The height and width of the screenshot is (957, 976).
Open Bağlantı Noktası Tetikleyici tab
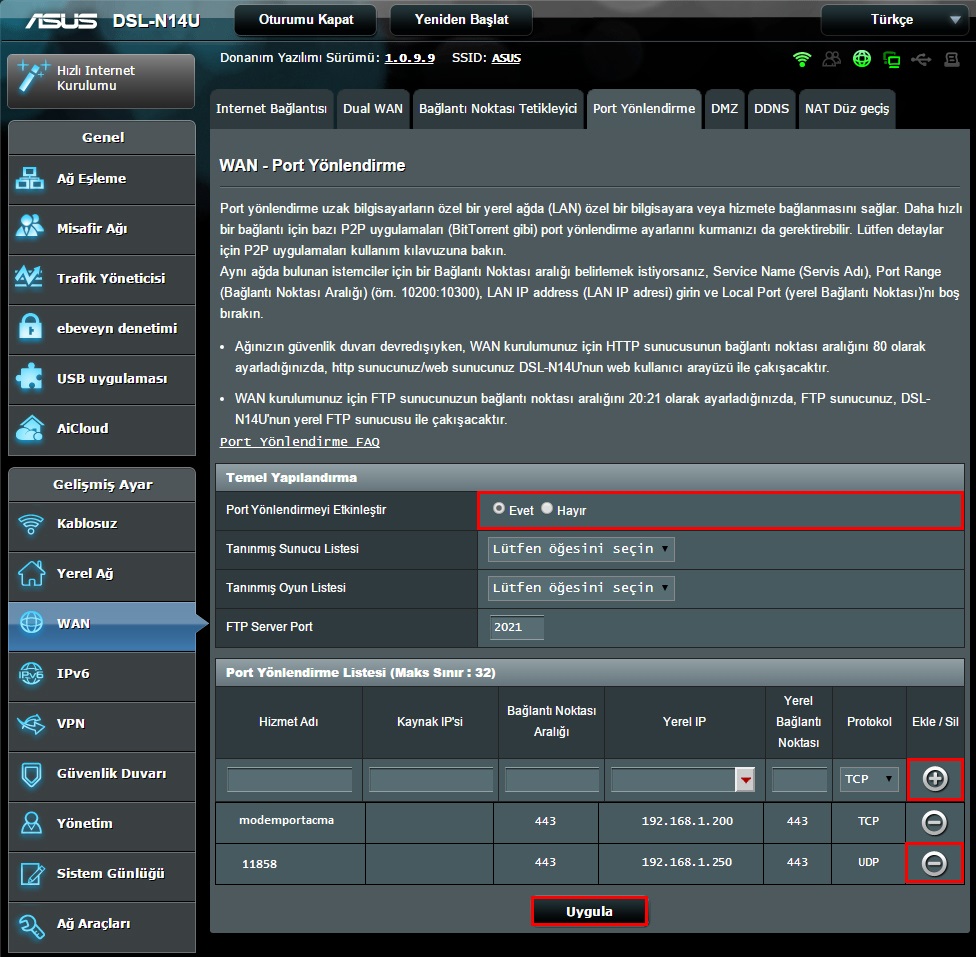coord(498,109)
